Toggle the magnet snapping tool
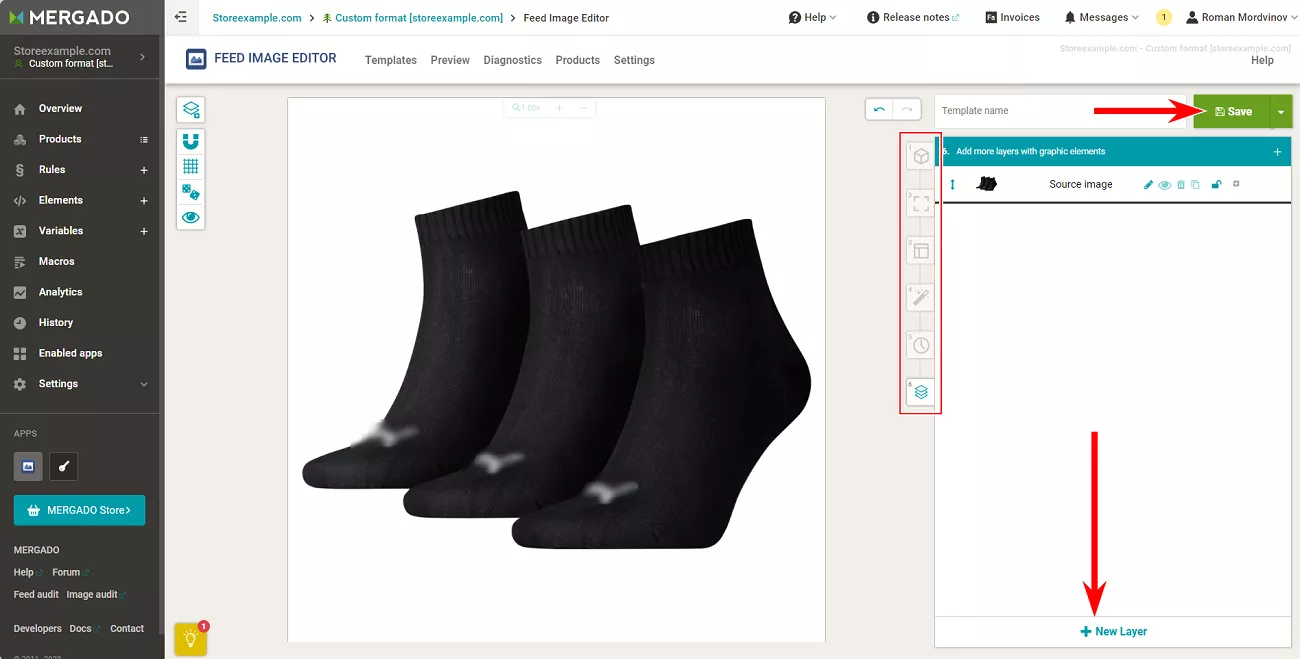1300x659 pixels. click(191, 141)
